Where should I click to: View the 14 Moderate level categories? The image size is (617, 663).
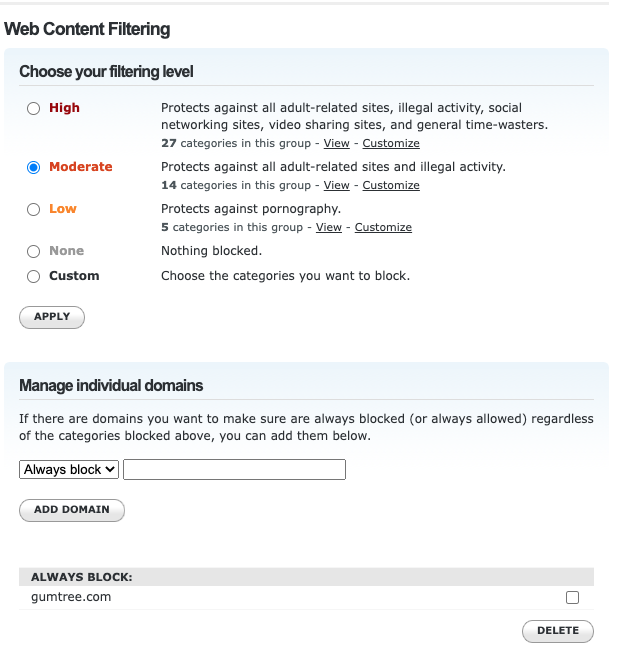pyautogui.click(x=336, y=186)
